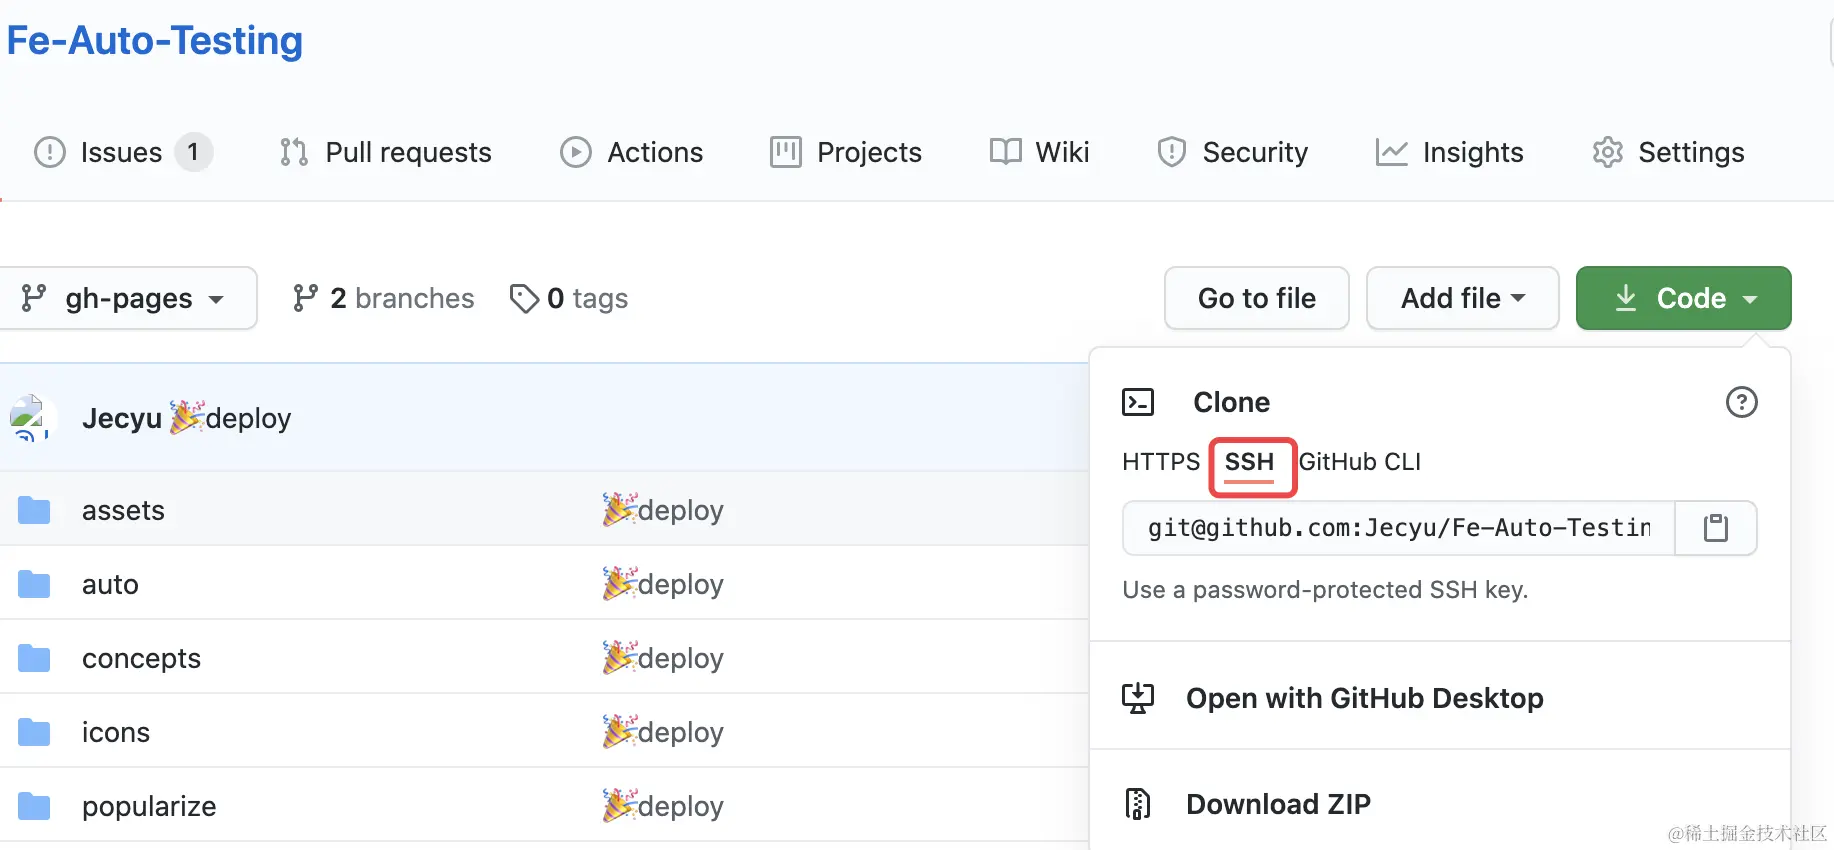The width and height of the screenshot is (1834, 850).
Task: Select the SSH clone option
Action: point(1250,463)
